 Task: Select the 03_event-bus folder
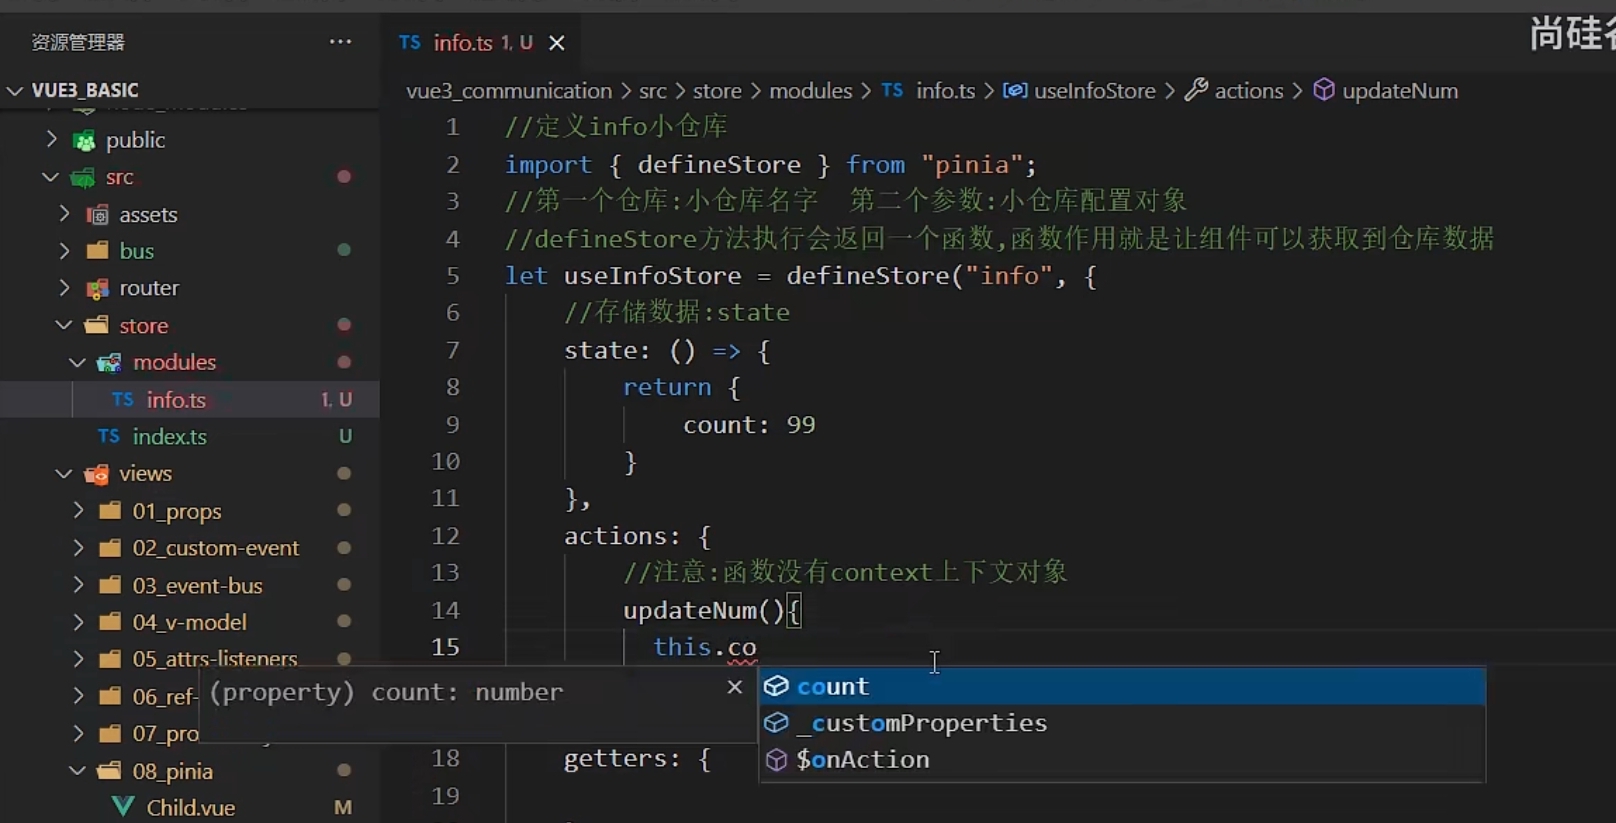[x=197, y=585]
